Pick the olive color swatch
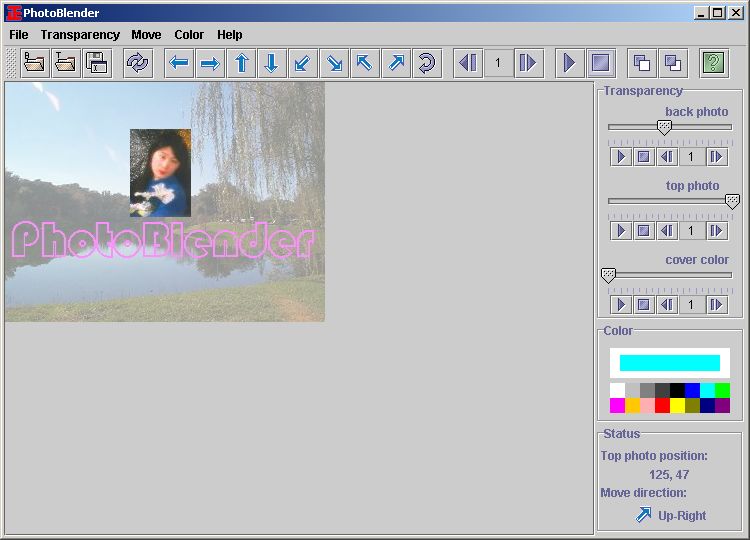 click(692, 405)
